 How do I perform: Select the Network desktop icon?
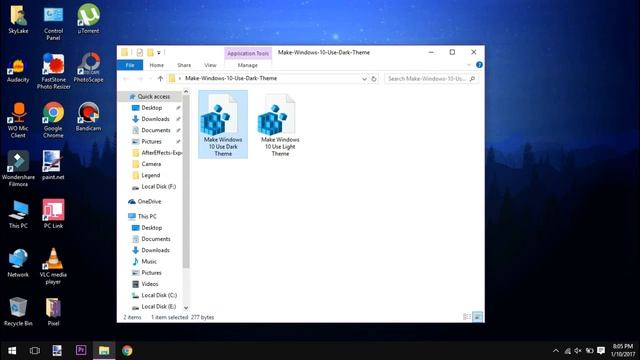click(18, 263)
